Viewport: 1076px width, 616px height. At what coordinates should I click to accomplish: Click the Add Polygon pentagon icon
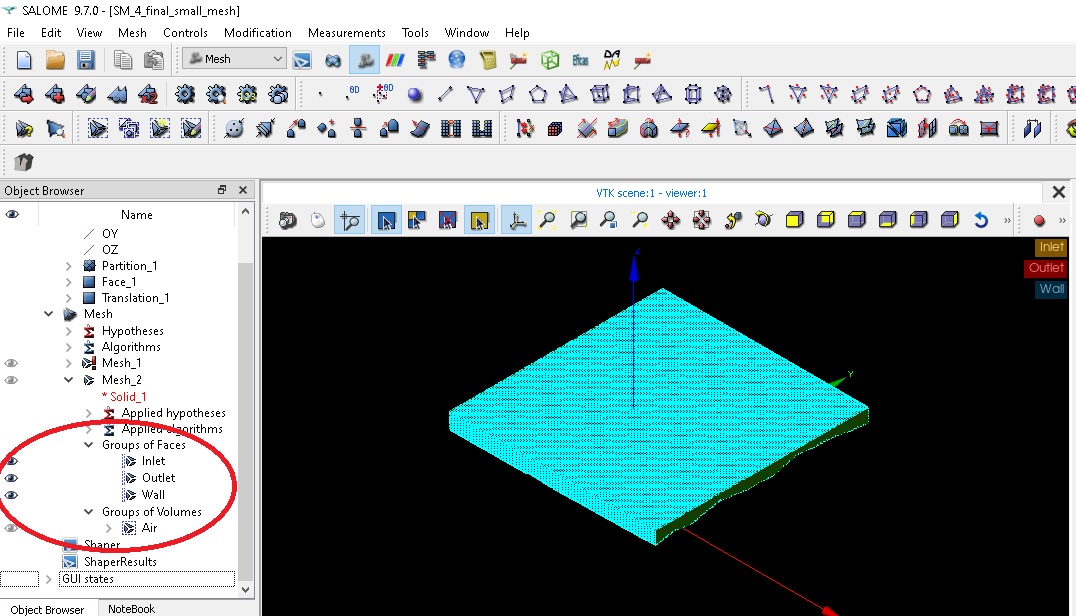pos(538,94)
